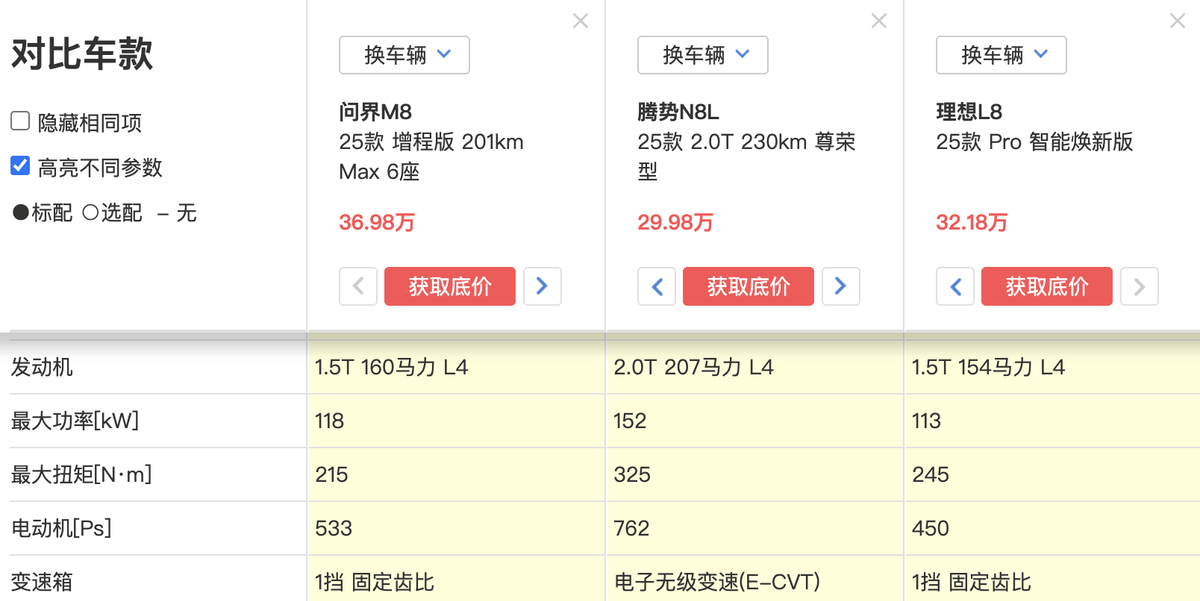
Task: Click the right arrow under 理想L8
Action: (1139, 286)
